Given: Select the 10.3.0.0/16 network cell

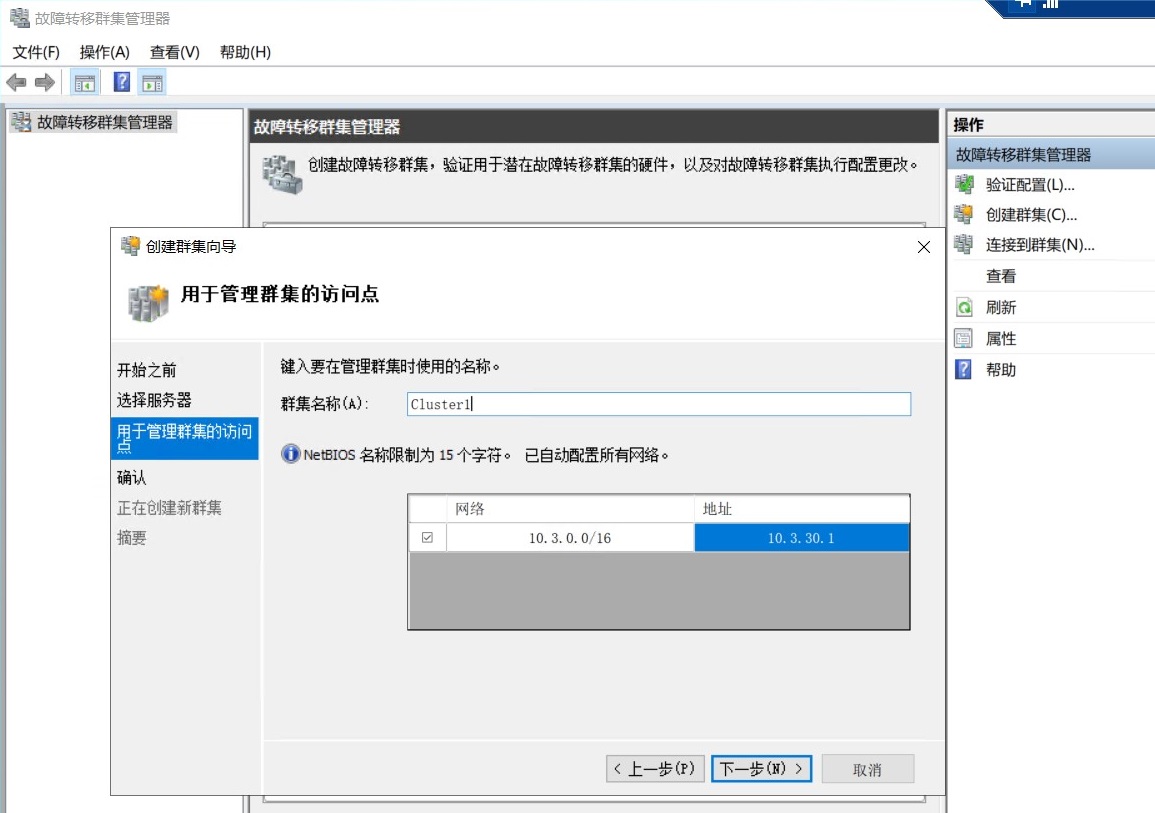Looking at the screenshot, I should pyautogui.click(x=570, y=538).
